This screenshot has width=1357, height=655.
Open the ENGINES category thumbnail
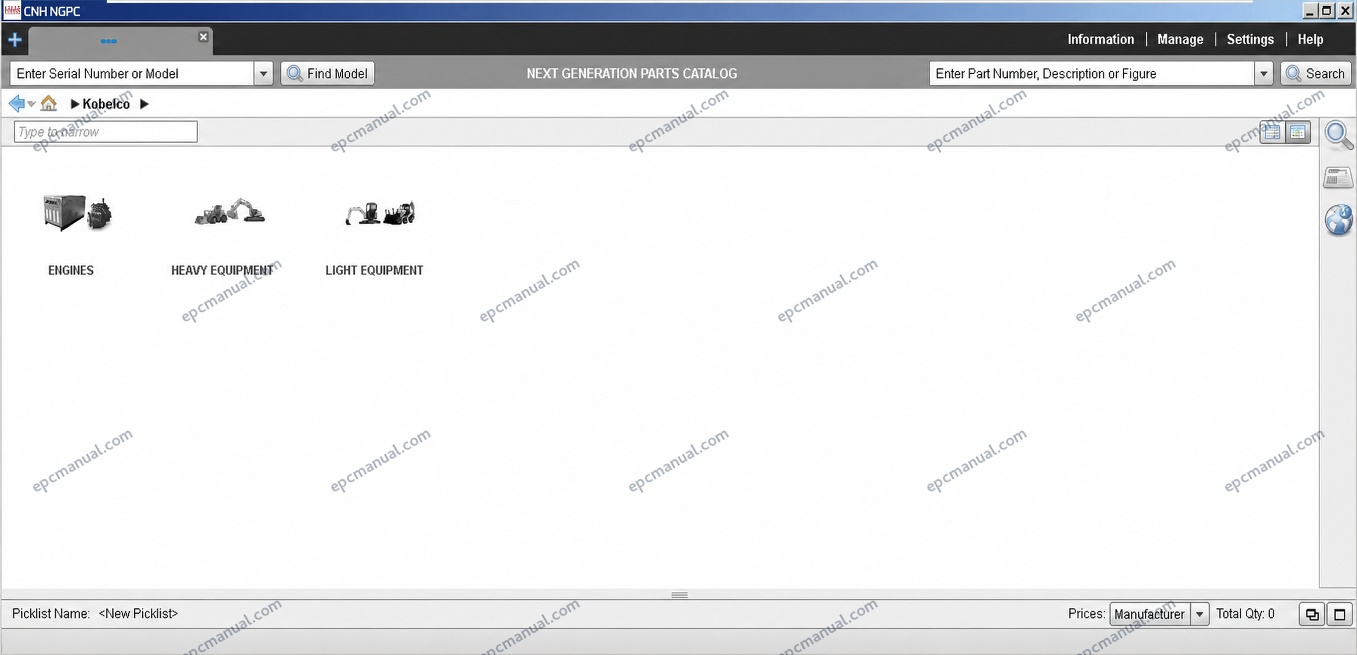tap(77, 212)
